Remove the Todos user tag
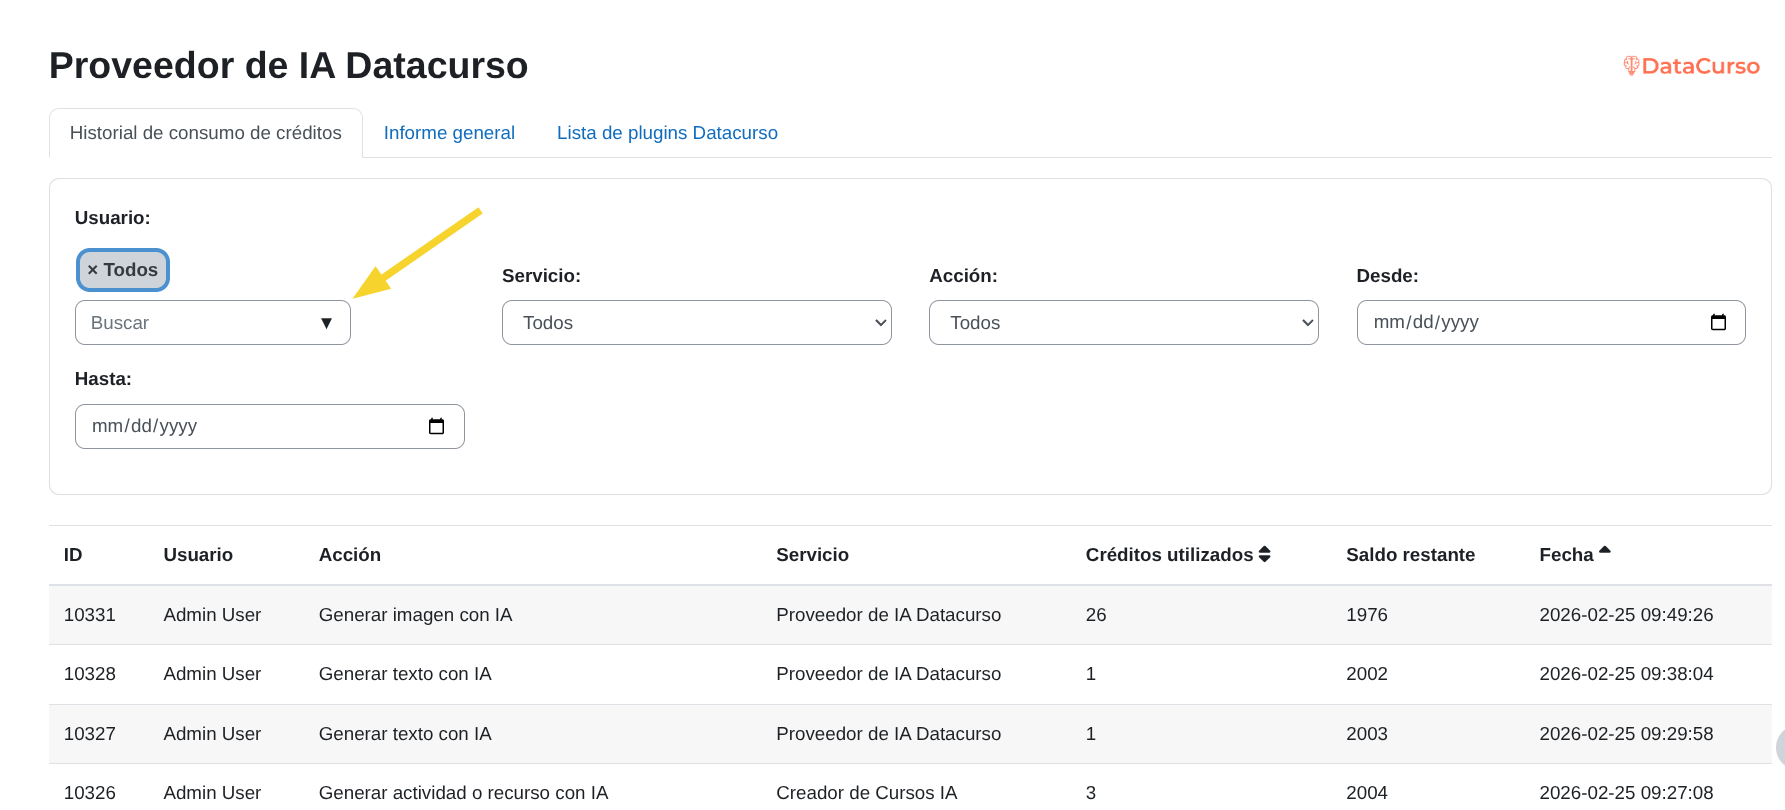The image size is (1785, 810). click(93, 270)
